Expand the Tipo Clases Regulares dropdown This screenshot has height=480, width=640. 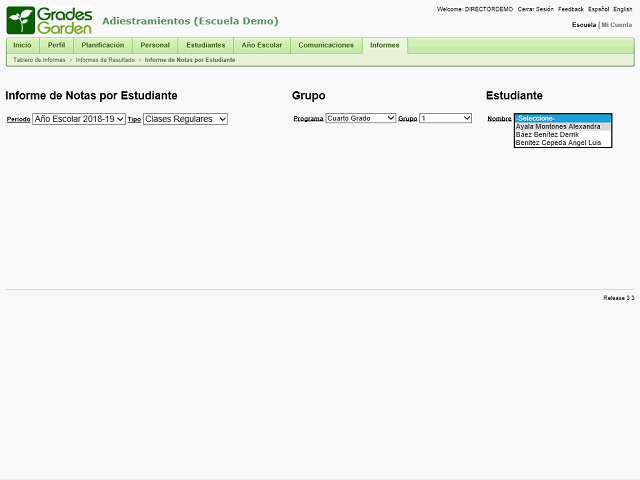click(x=185, y=119)
